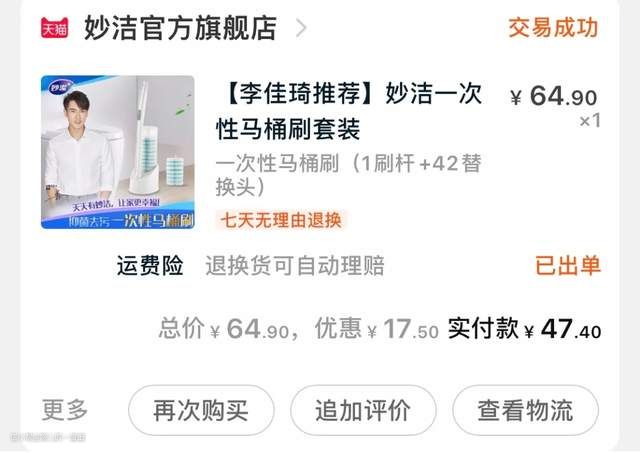Open the 更多 options menu
640x453 pixels.
click(65, 410)
